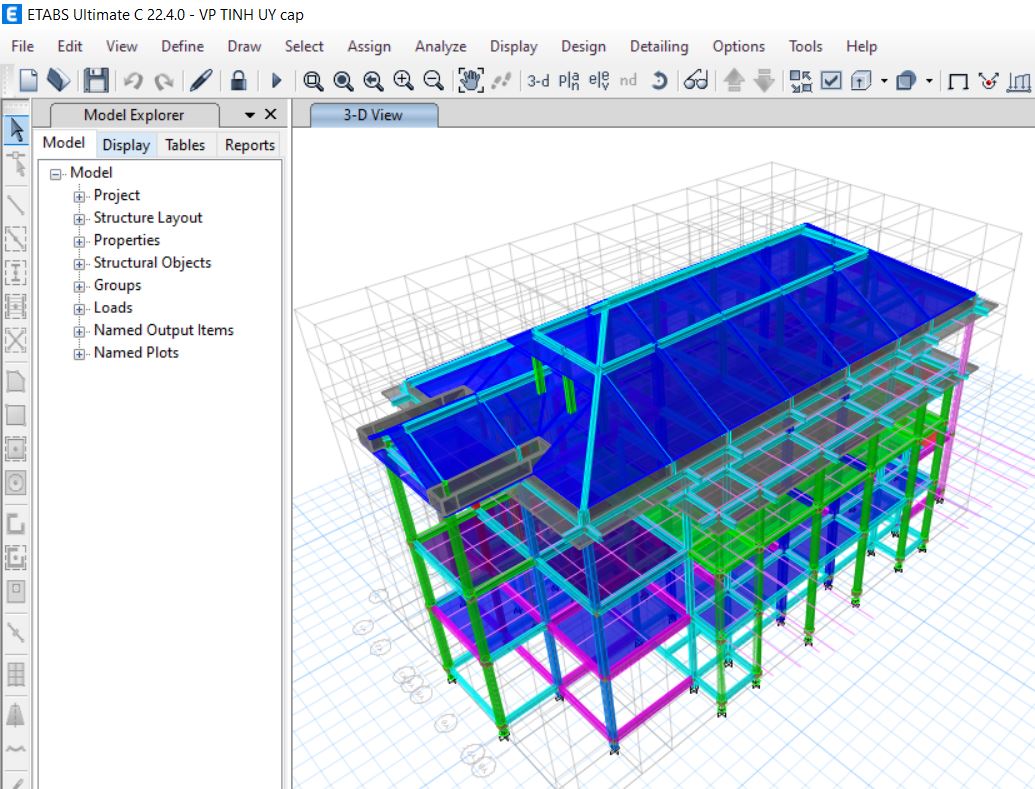Restore full view zoom icon
The image size is (1035, 789).
343,81
